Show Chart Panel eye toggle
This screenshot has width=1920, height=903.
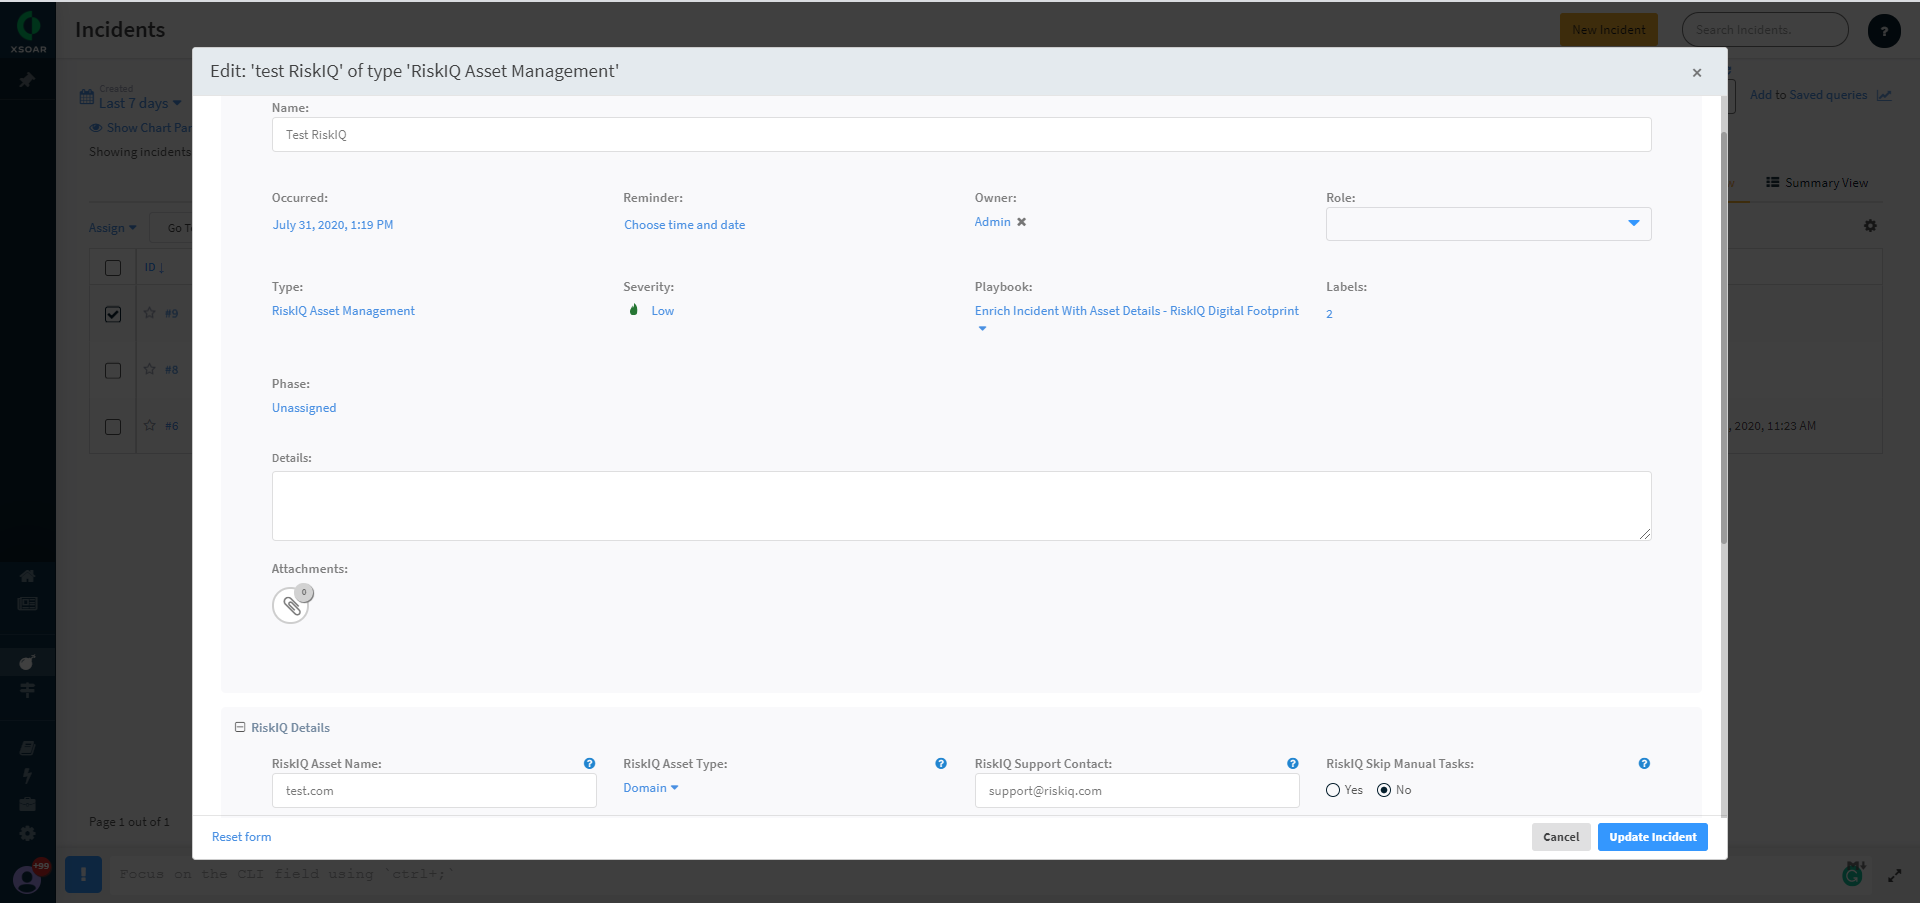[x=96, y=128]
